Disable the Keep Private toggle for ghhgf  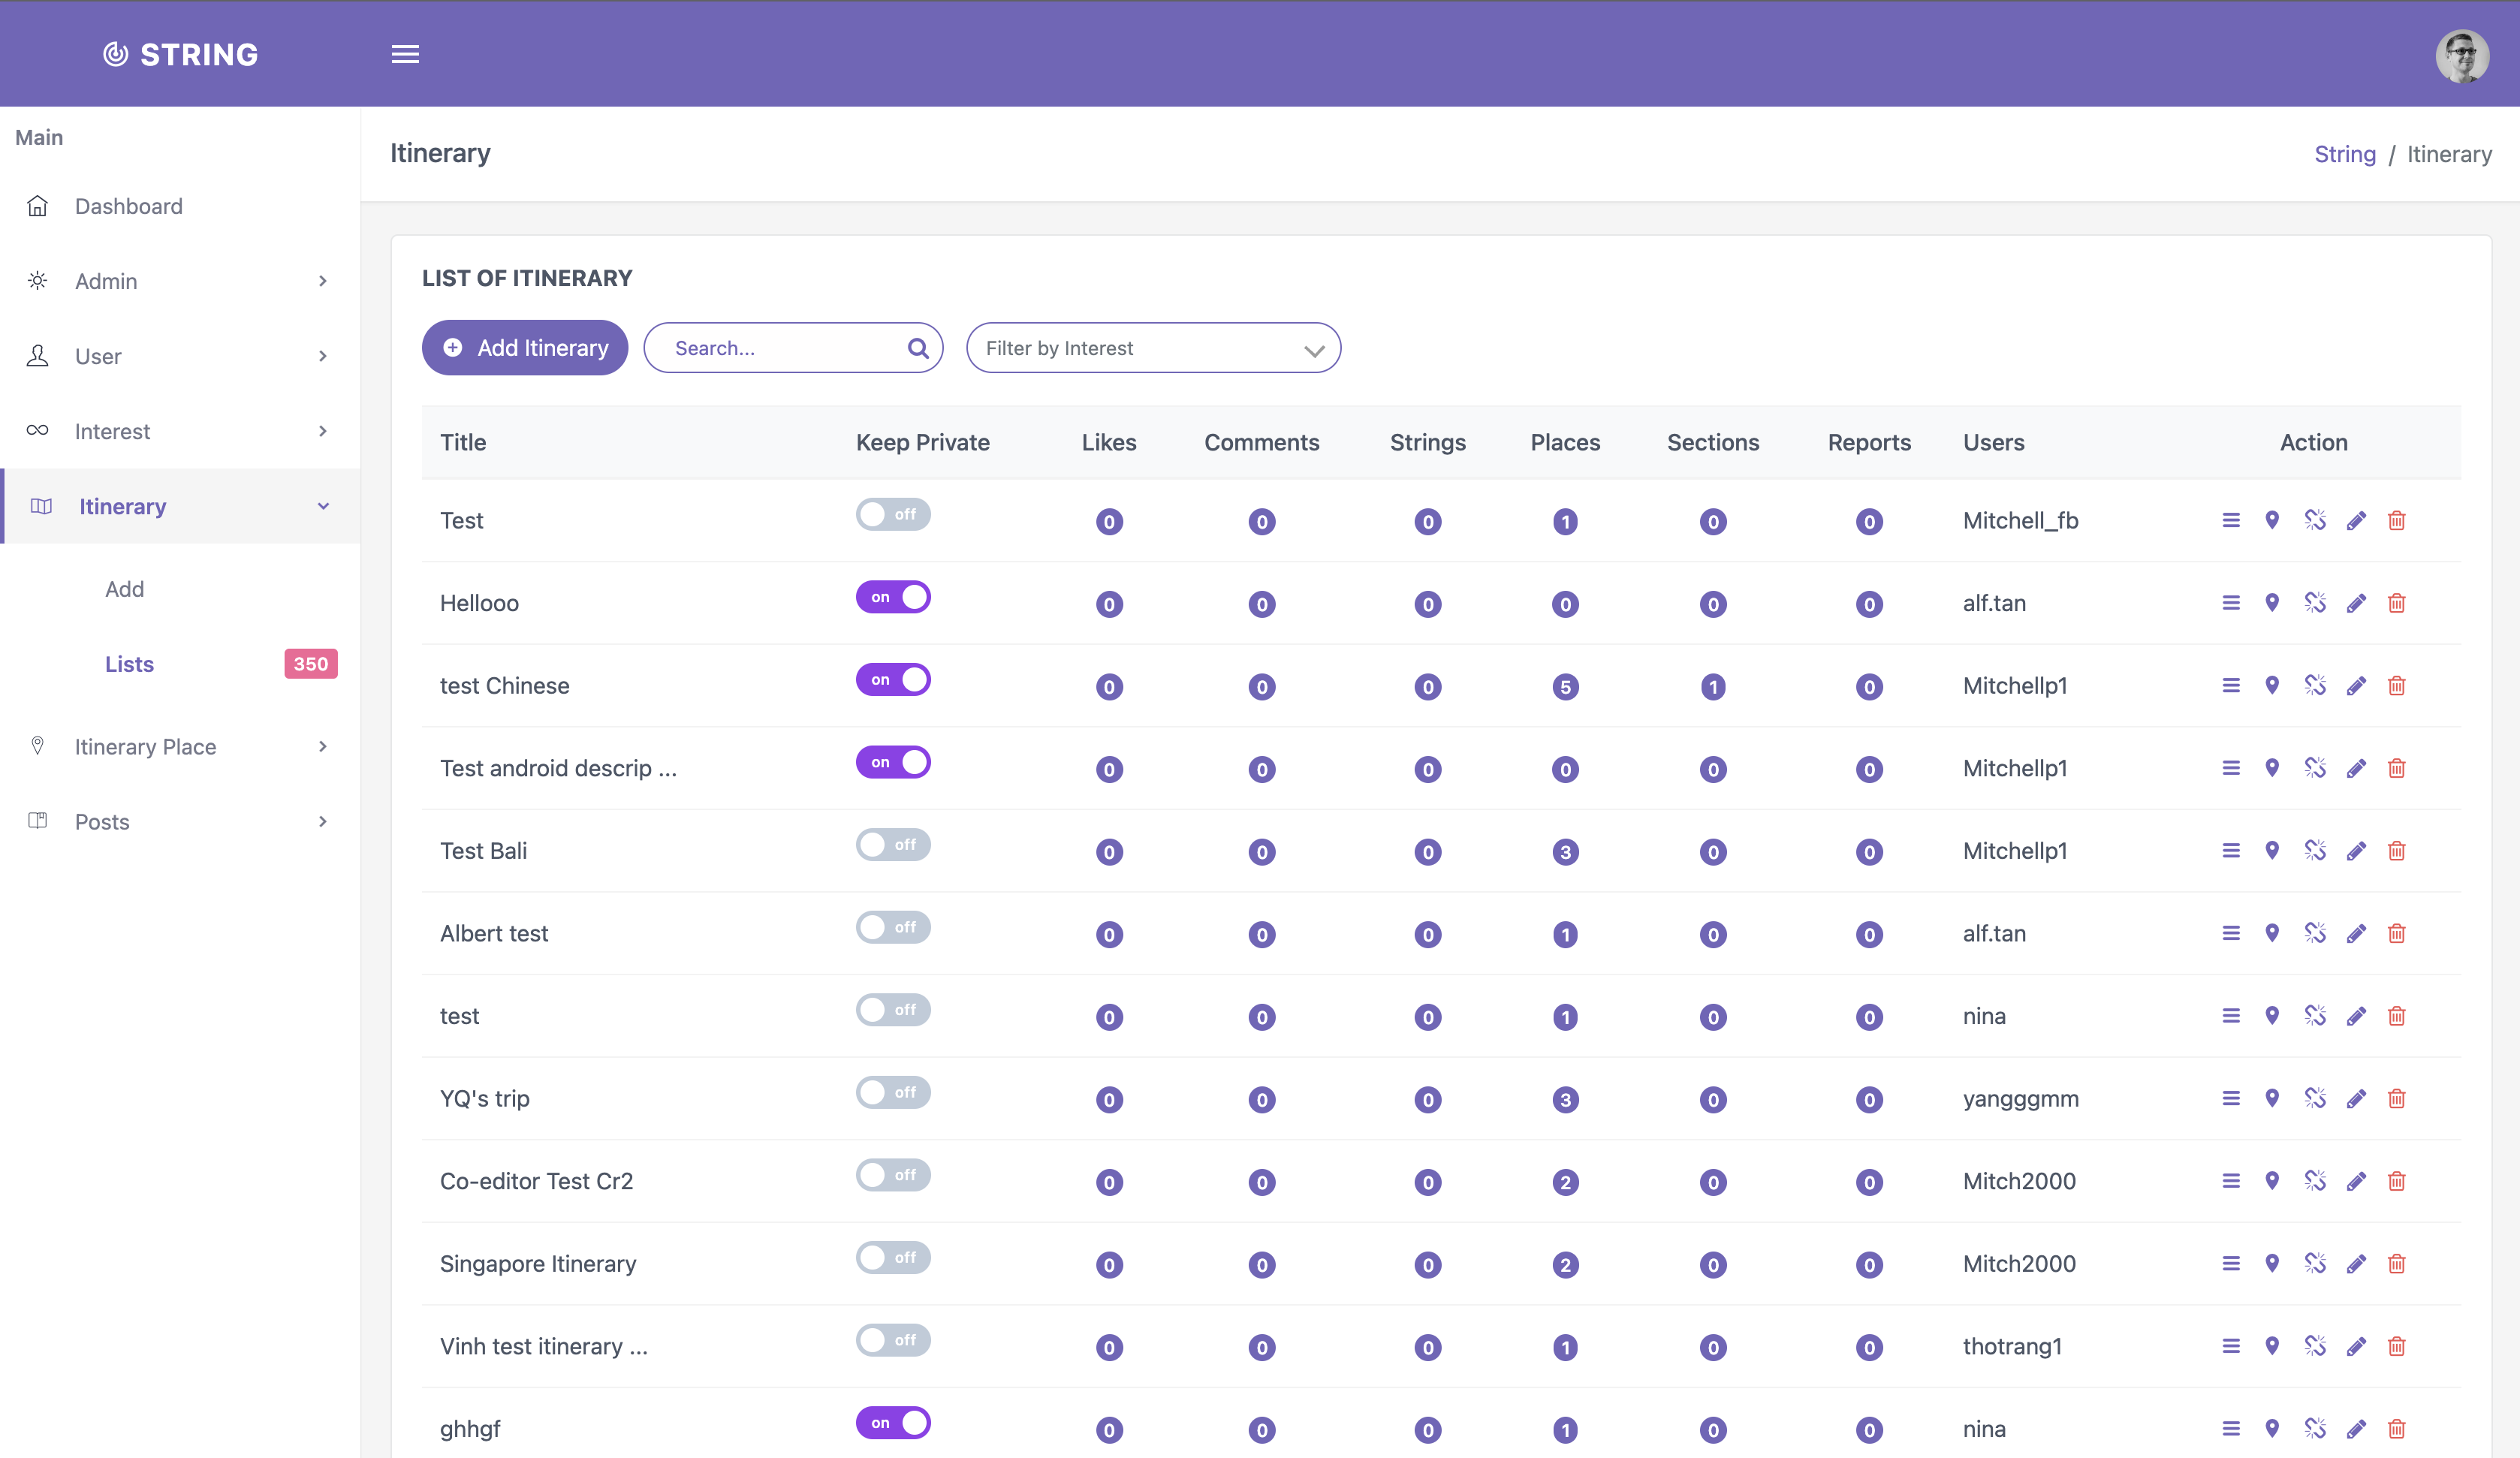point(893,1422)
